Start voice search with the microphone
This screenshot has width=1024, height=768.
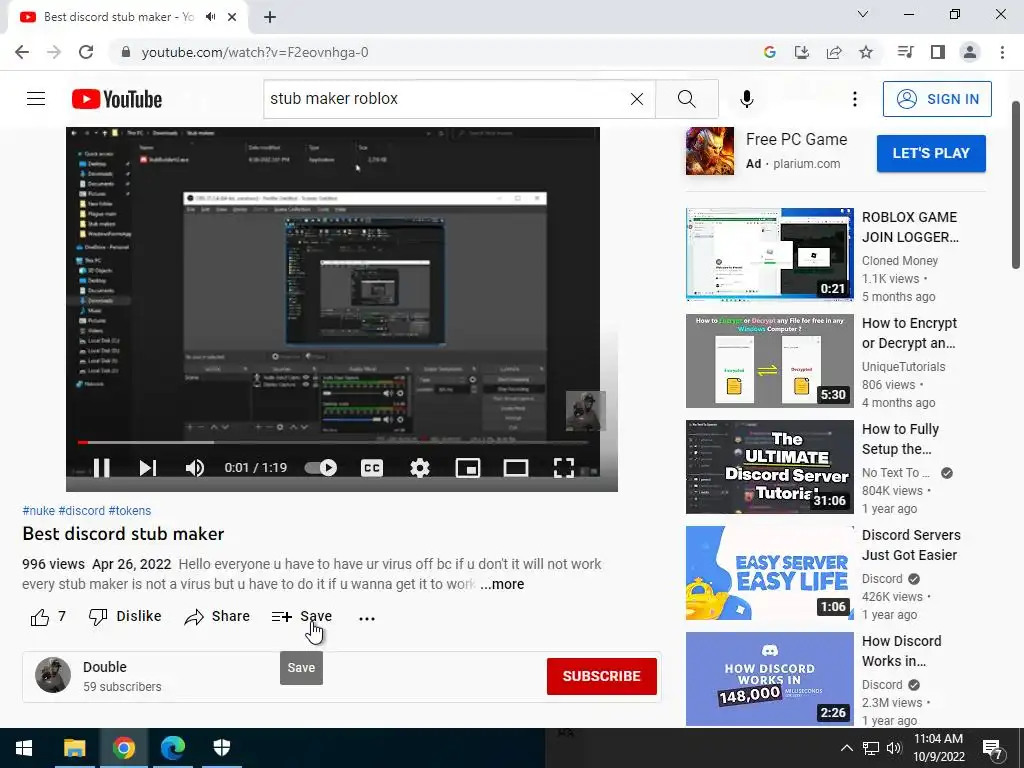pos(747,99)
